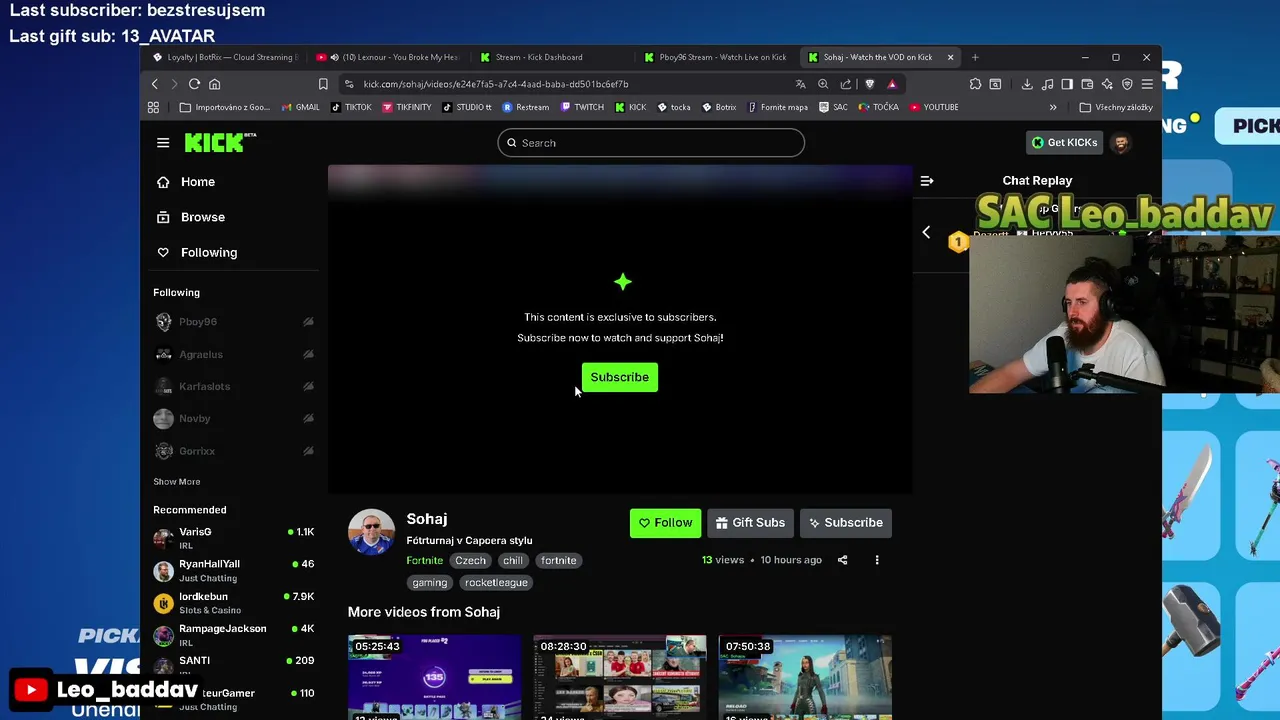Click the chill tag
The height and width of the screenshot is (720, 1280).
[513, 561]
